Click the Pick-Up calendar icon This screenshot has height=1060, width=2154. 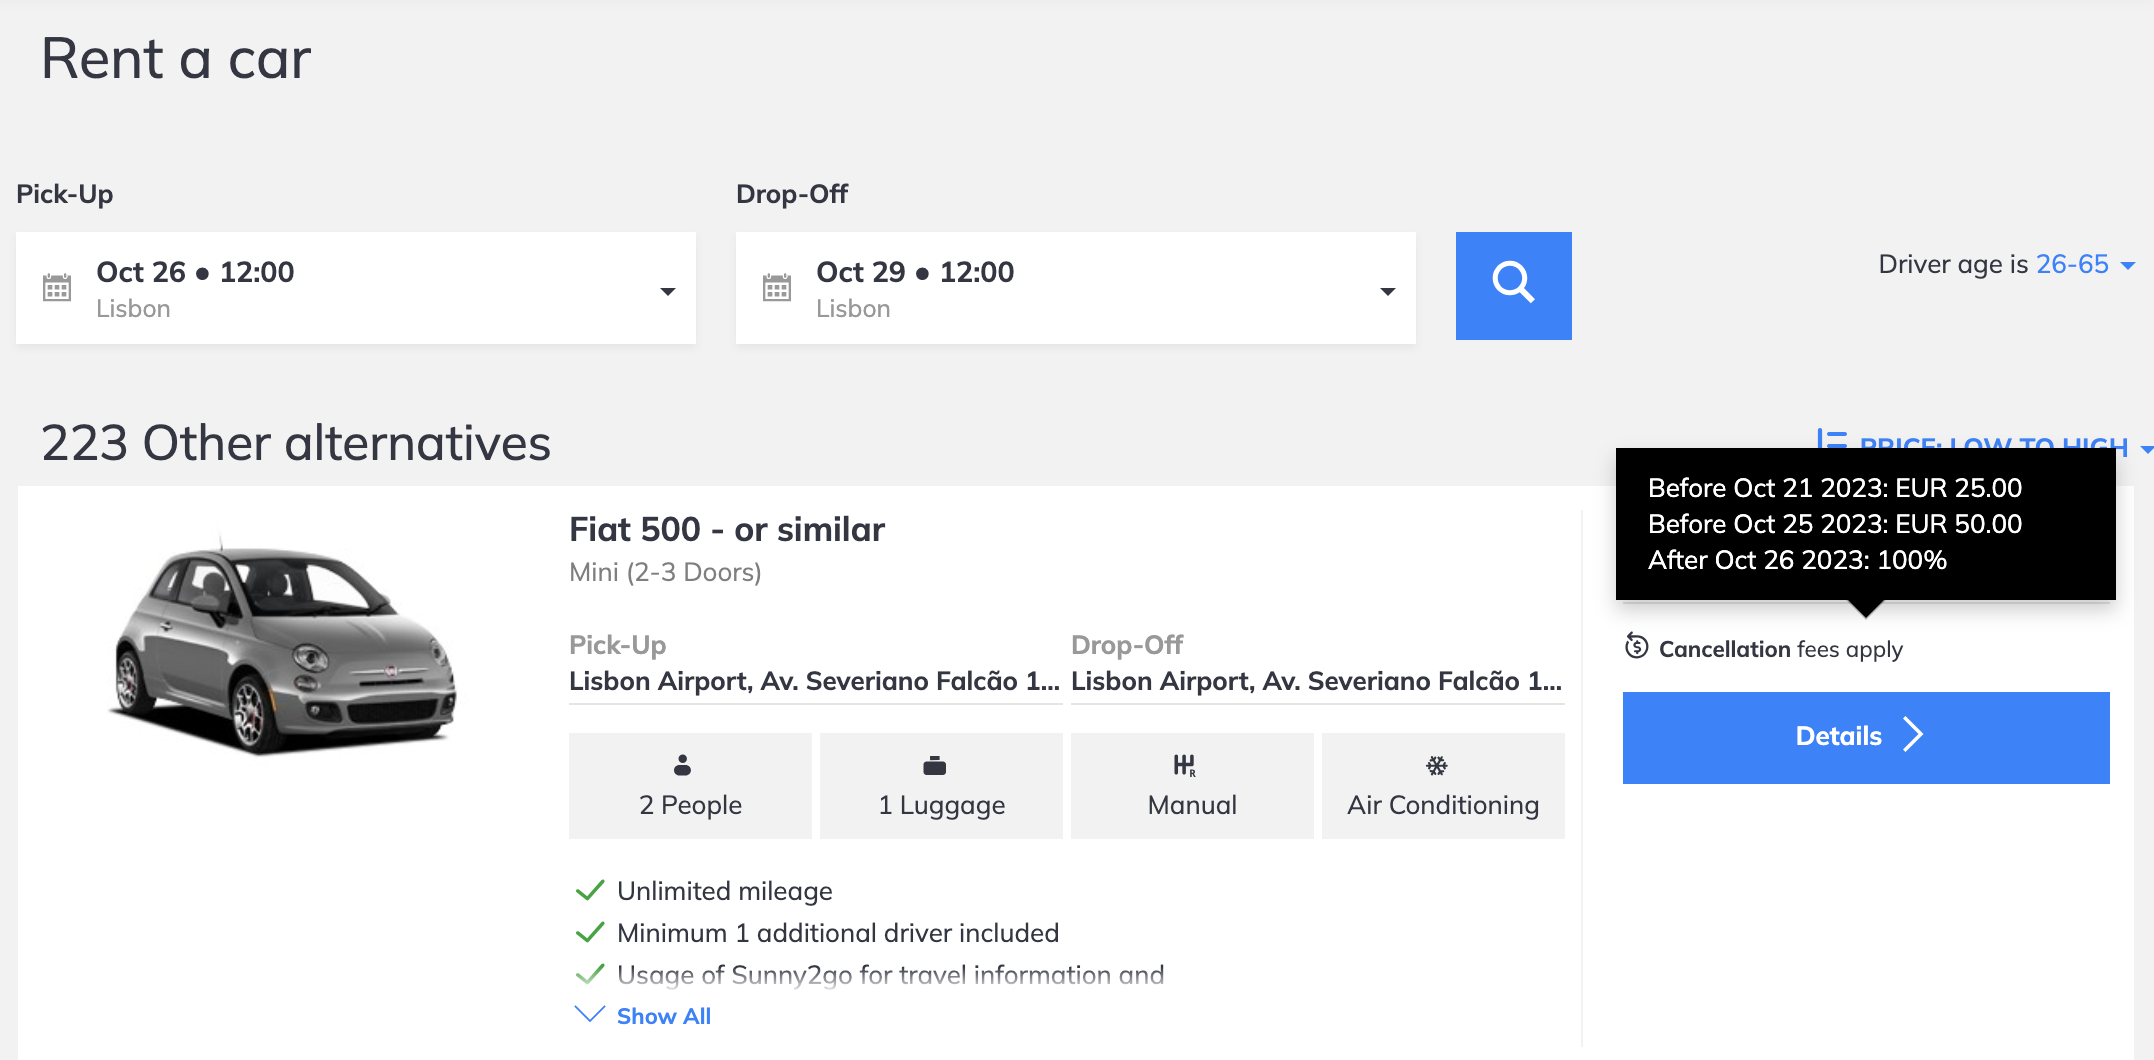point(57,288)
